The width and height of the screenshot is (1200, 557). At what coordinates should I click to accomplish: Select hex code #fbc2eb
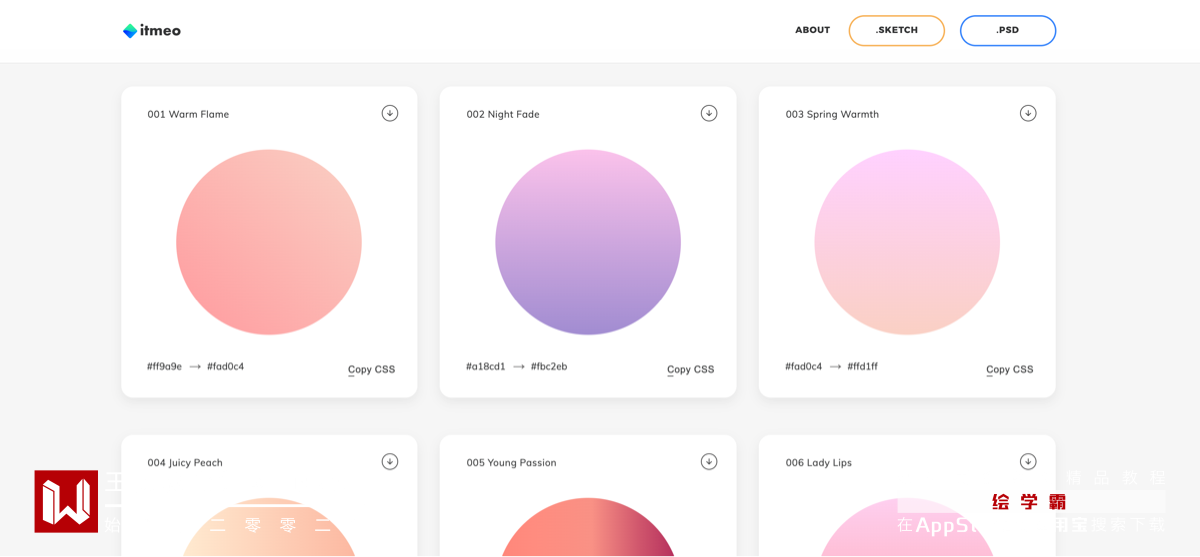(x=549, y=366)
